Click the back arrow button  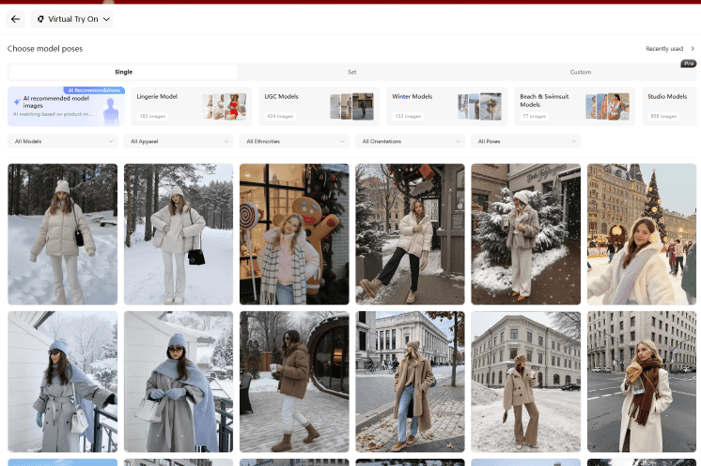(15, 19)
